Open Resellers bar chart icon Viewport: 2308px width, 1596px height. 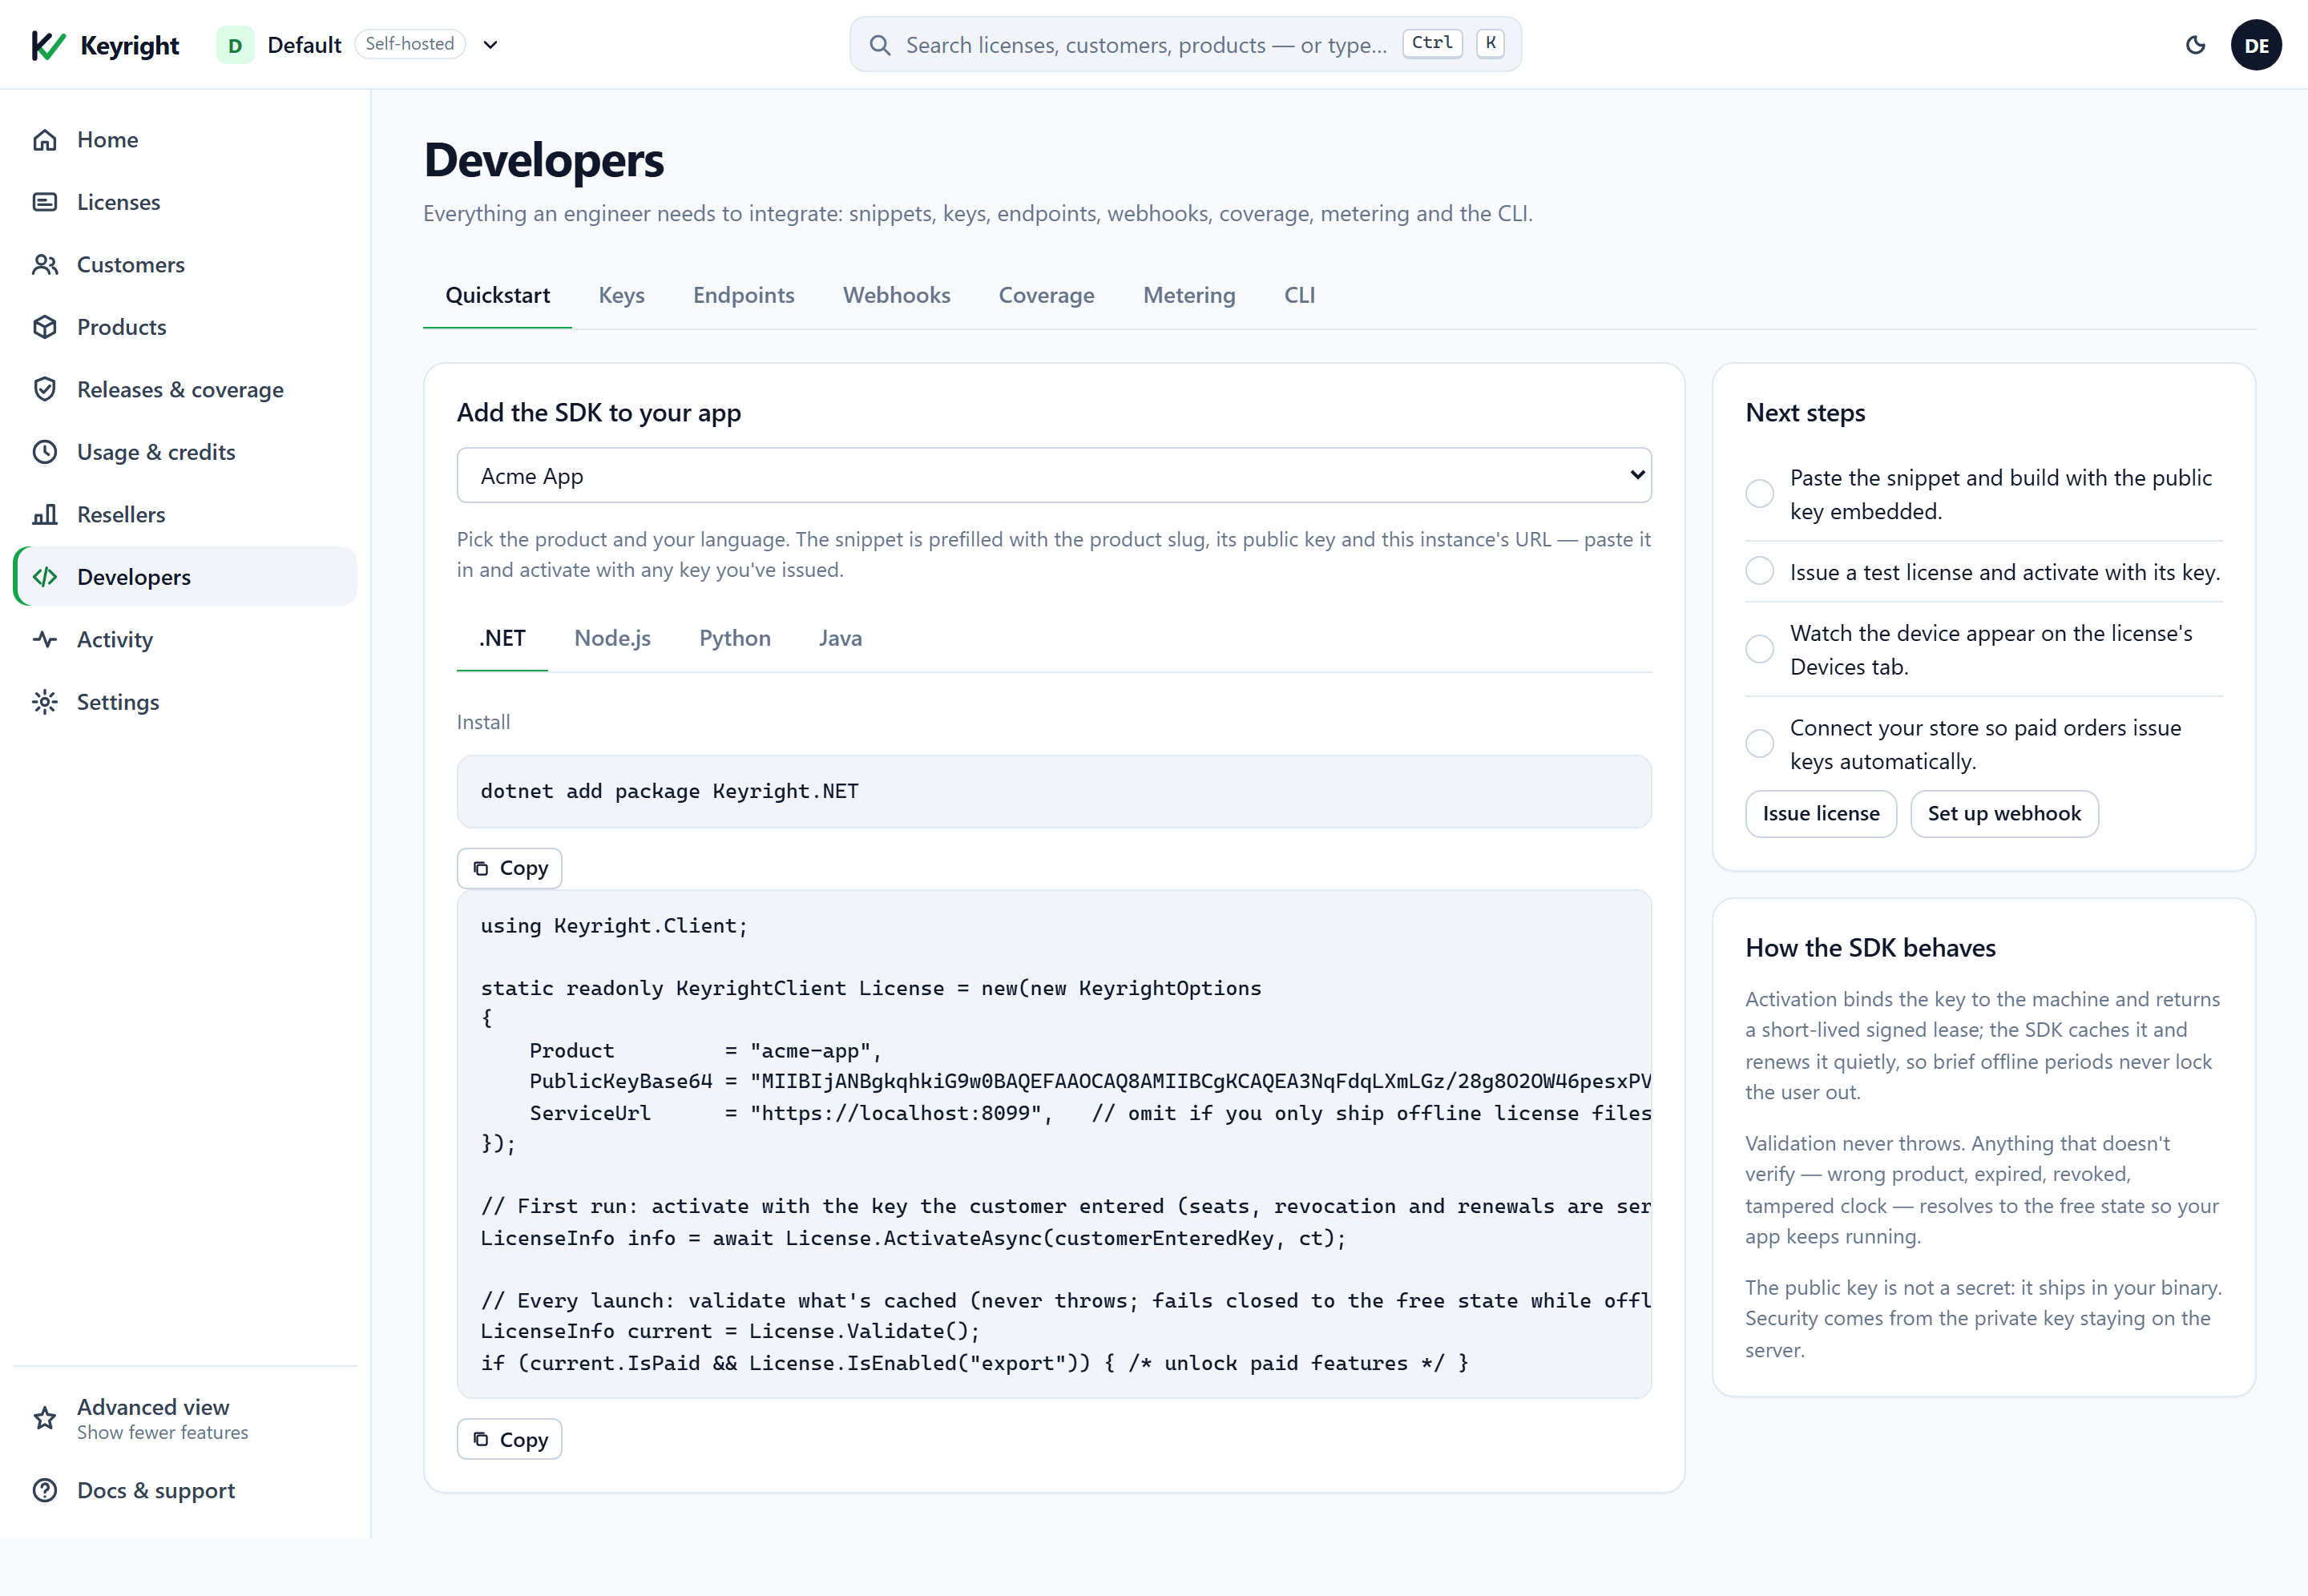pos(45,514)
